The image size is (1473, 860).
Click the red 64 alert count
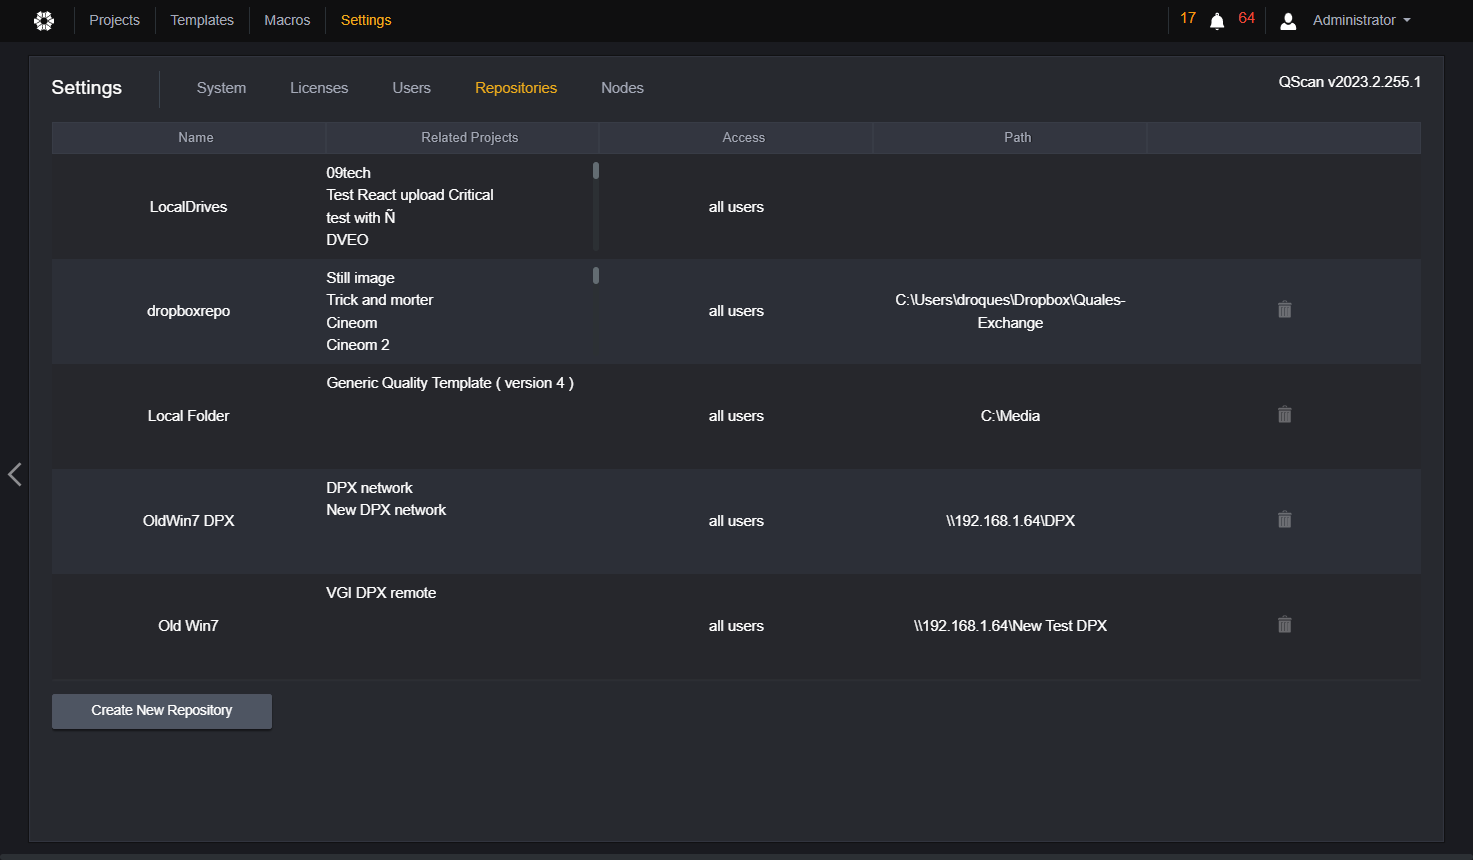[x=1246, y=18]
